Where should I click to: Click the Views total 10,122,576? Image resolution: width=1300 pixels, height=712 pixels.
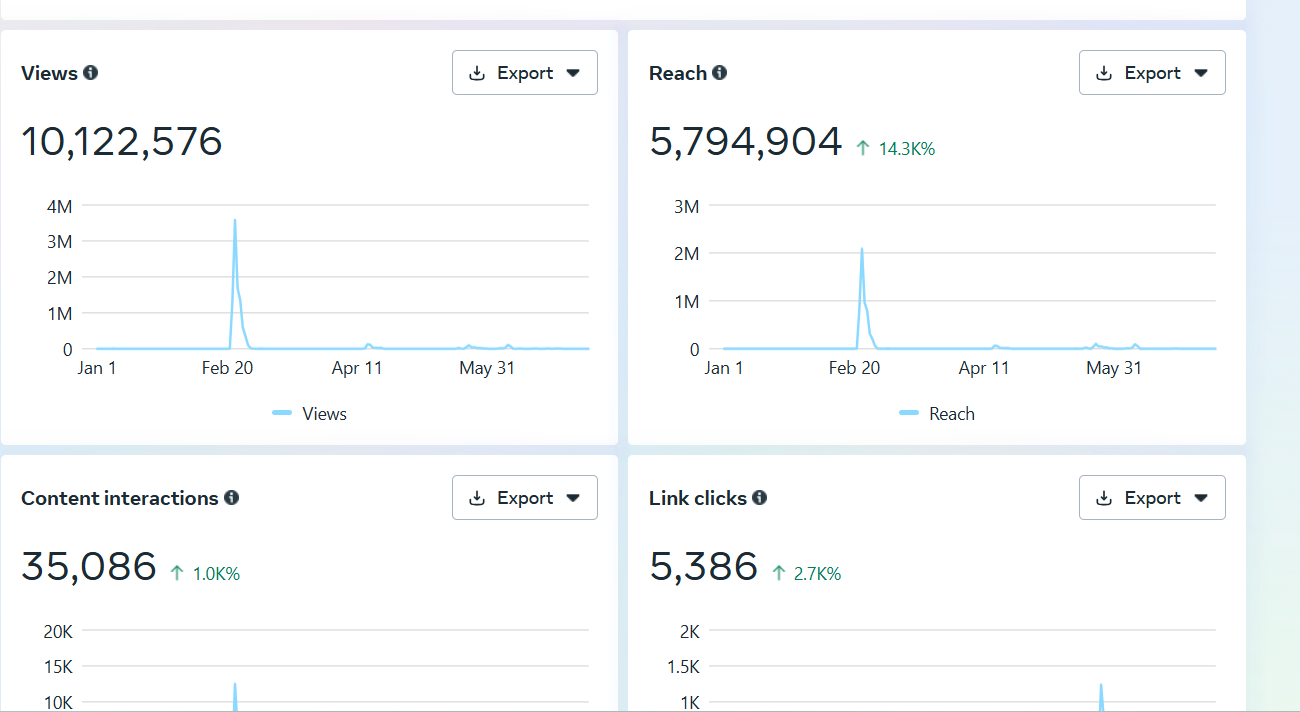122,142
